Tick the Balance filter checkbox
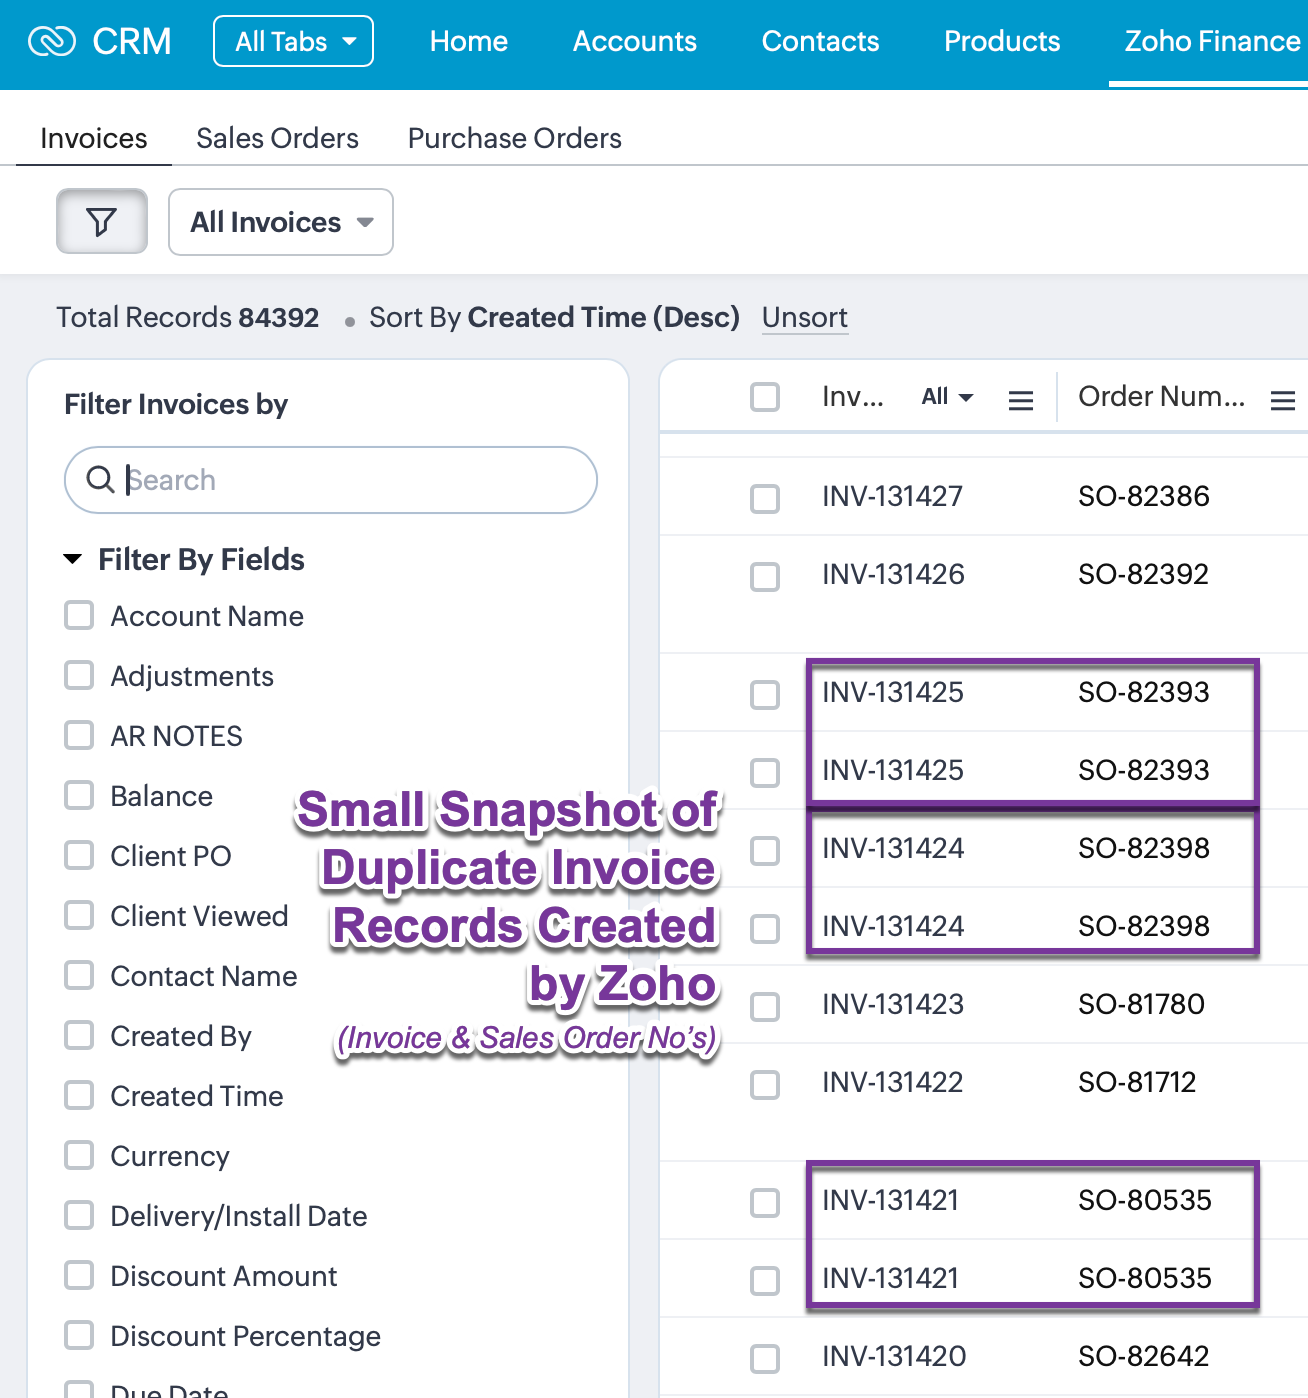This screenshot has width=1308, height=1398. click(x=79, y=795)
